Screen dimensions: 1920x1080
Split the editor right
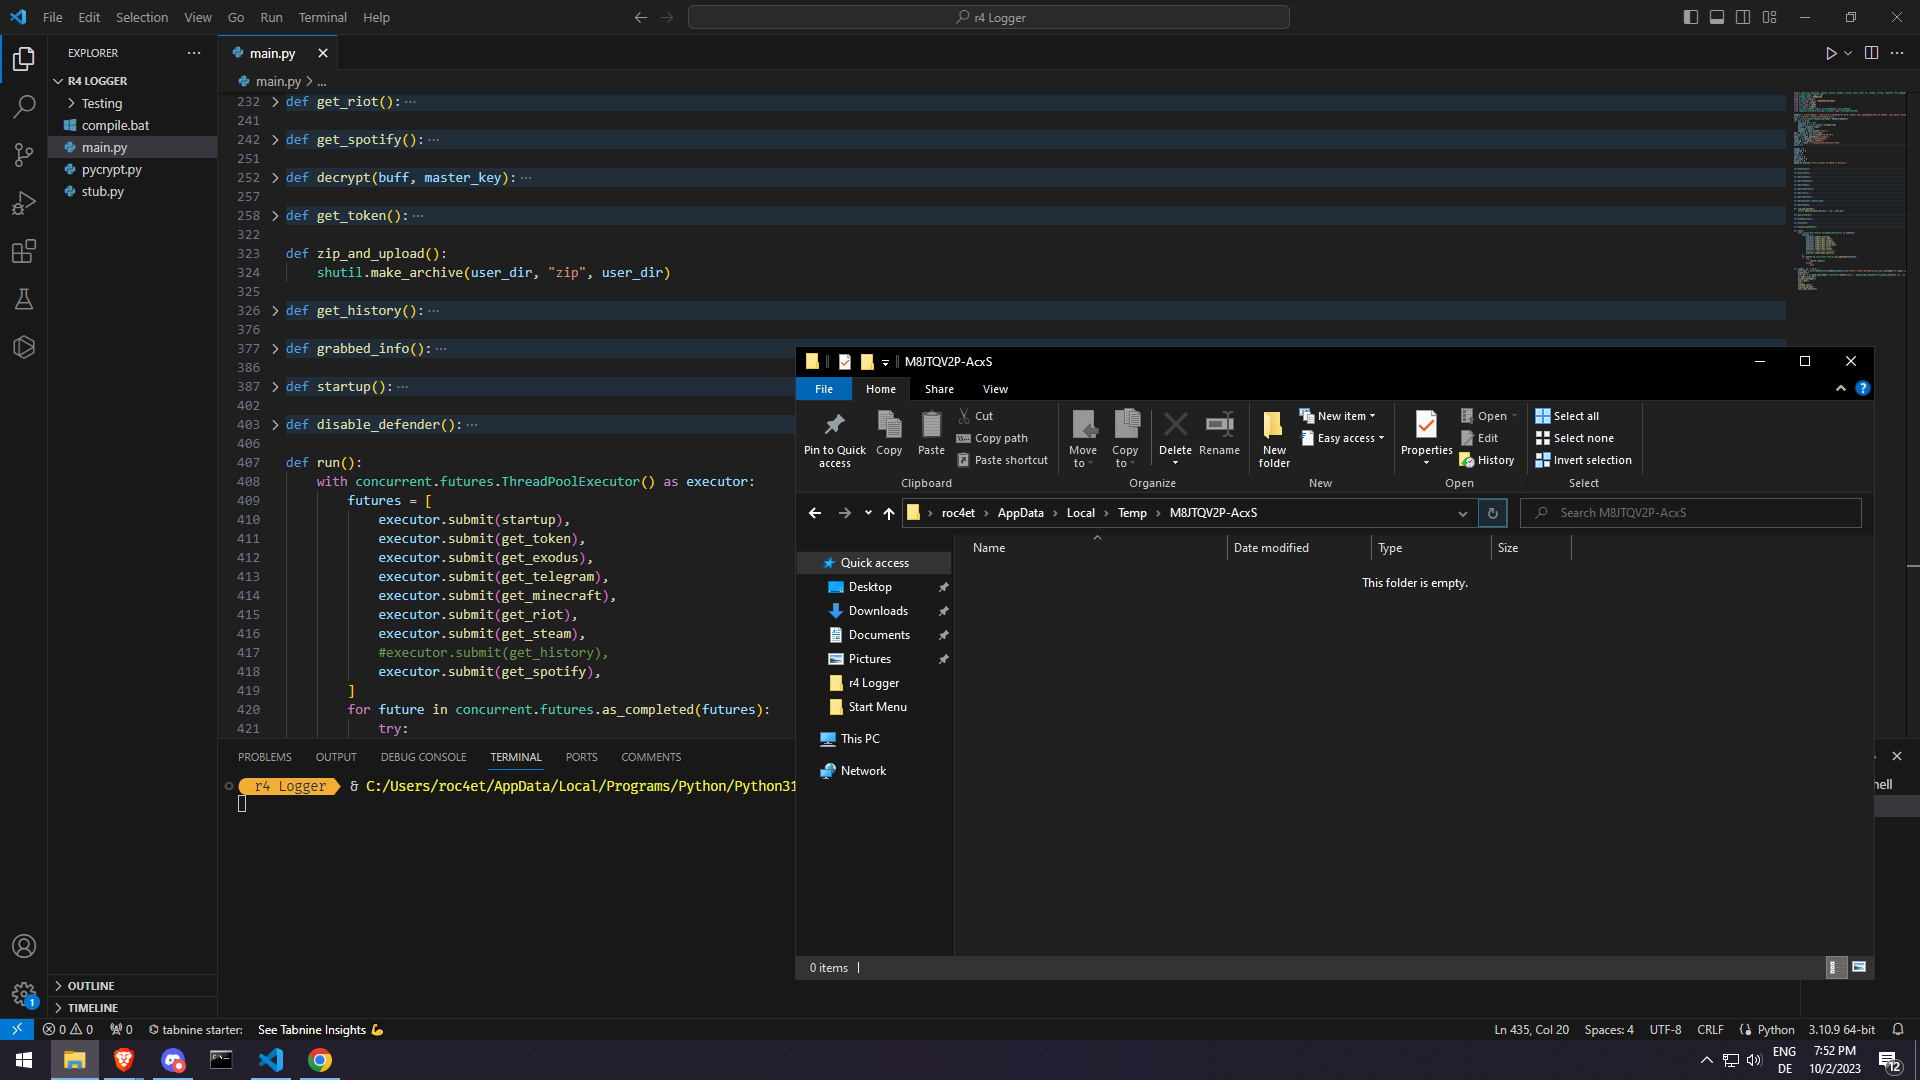coord(1871,53)
